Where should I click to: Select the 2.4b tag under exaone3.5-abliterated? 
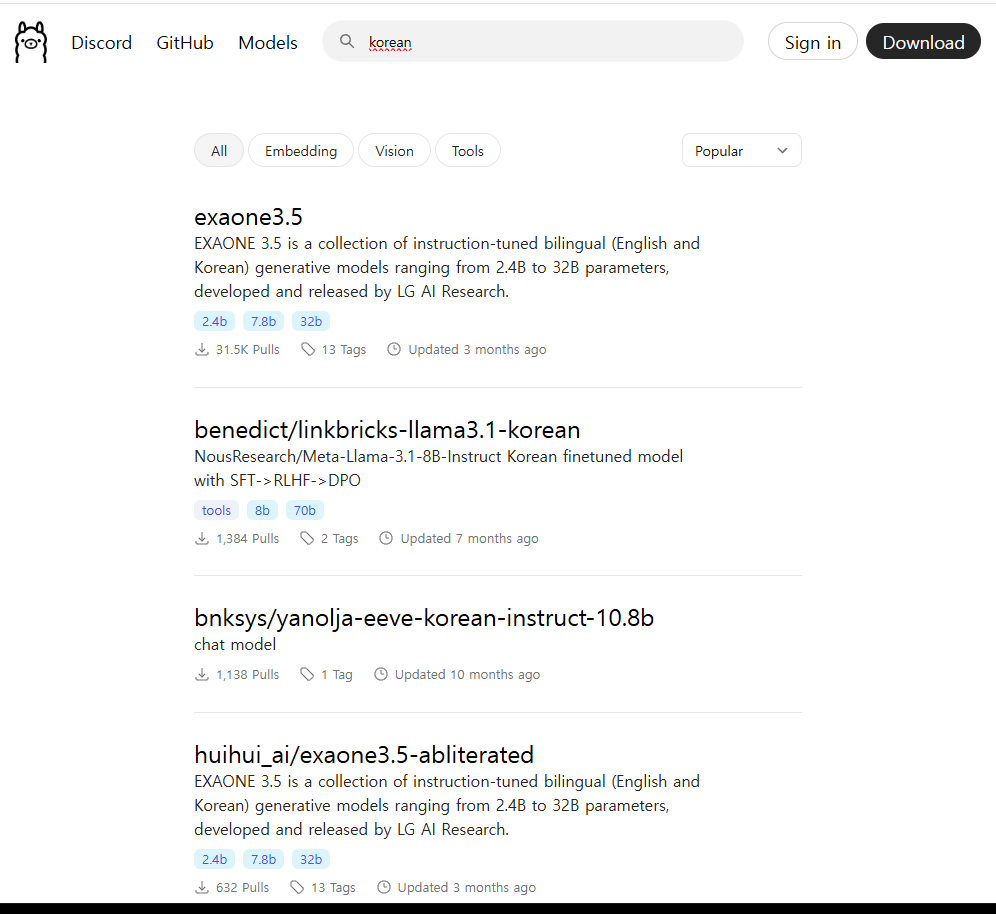(x=215, y=859)
